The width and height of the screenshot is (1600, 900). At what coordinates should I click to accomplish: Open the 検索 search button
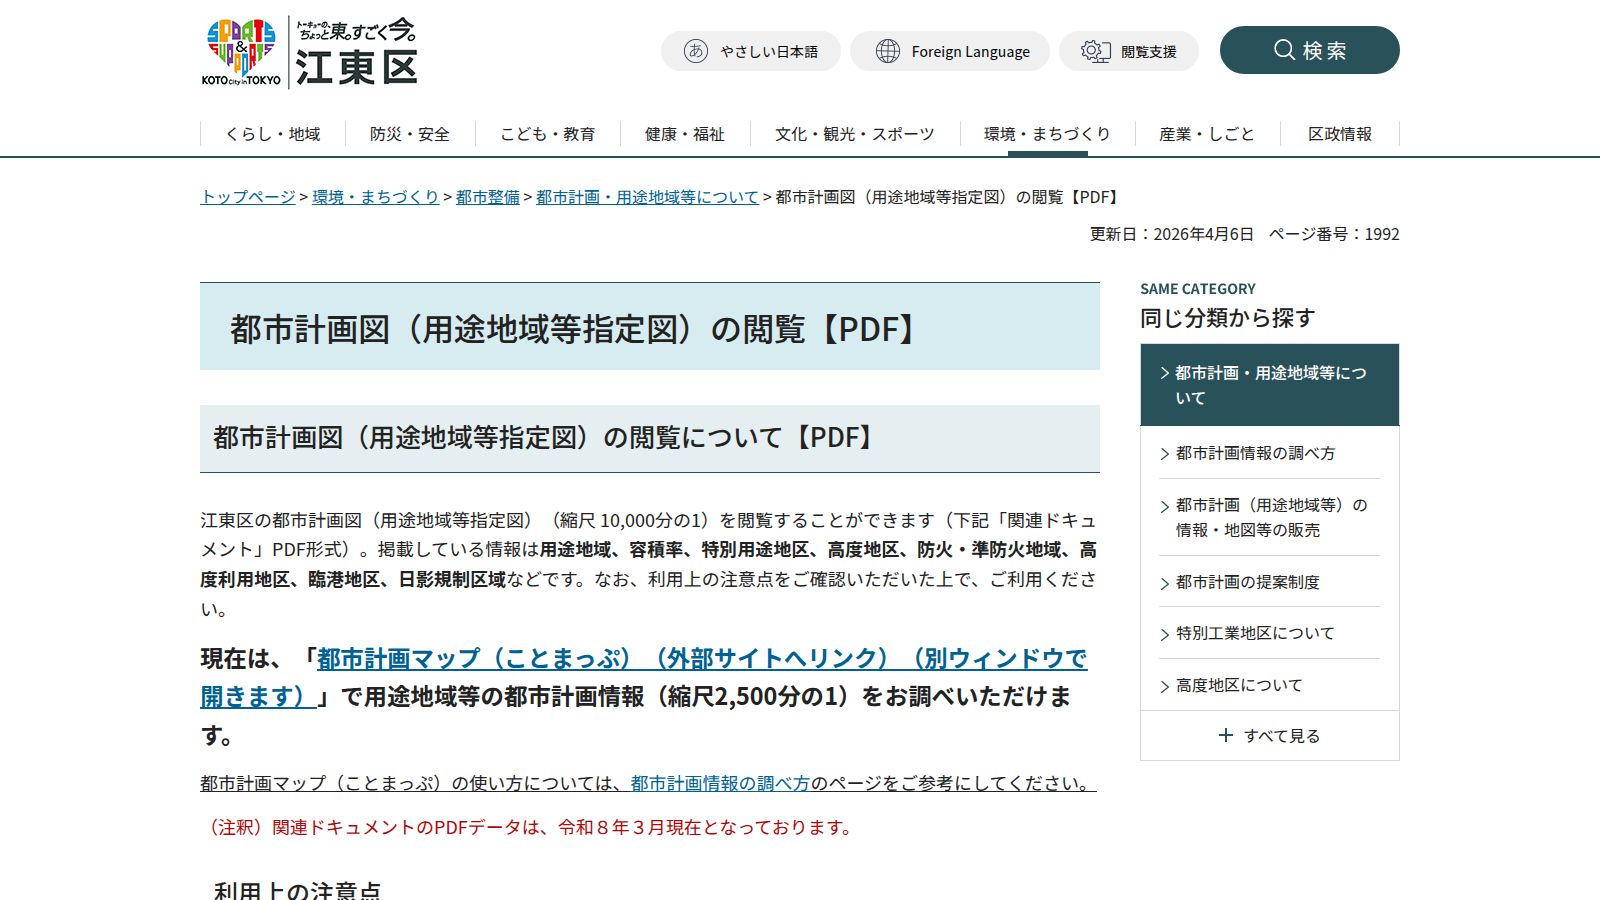[x=1310, y=50]
